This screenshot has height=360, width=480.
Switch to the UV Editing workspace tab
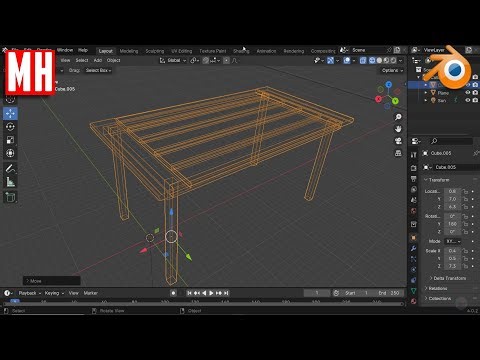pyautogui.click(x=182, y=51)
